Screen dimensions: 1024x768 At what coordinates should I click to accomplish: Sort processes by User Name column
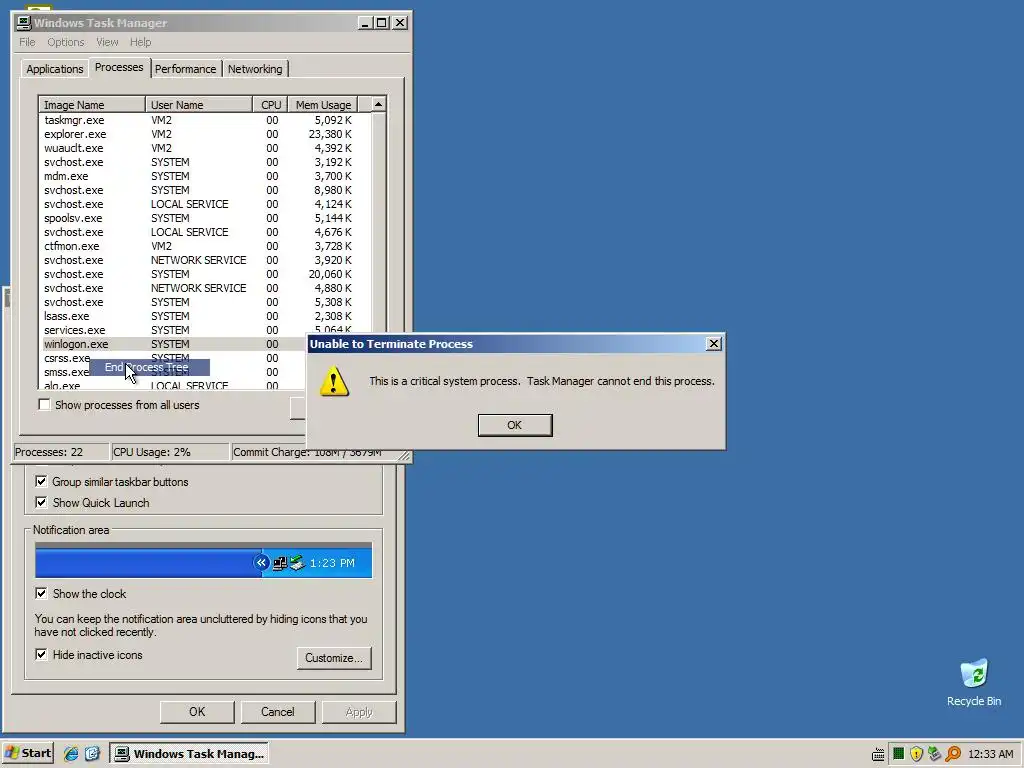(x=199, y=104)
